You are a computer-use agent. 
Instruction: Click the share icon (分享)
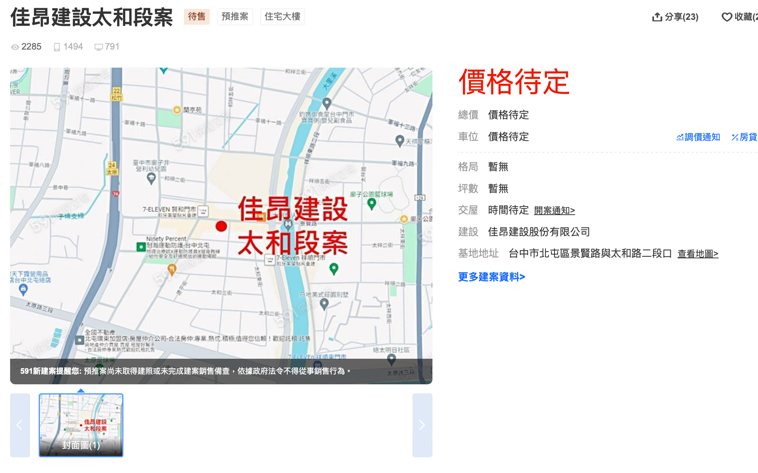pos(656,17)
